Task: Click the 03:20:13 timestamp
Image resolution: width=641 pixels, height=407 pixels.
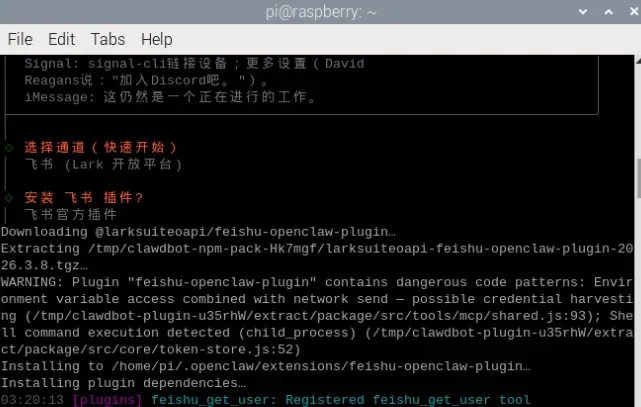Action: pos(33,400)
